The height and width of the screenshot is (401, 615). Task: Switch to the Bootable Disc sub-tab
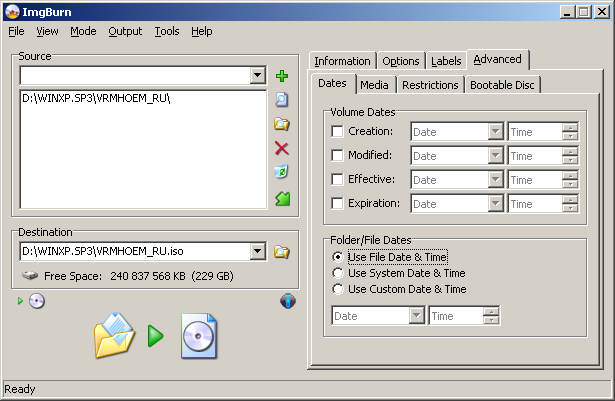click(x=502, y=85)
